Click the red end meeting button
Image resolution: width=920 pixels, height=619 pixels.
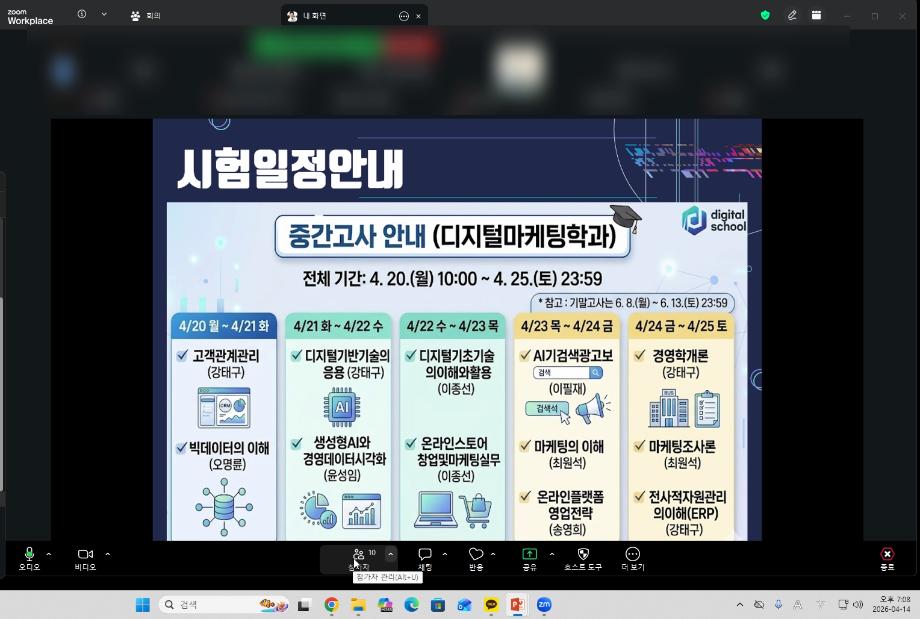pos(887,557)
